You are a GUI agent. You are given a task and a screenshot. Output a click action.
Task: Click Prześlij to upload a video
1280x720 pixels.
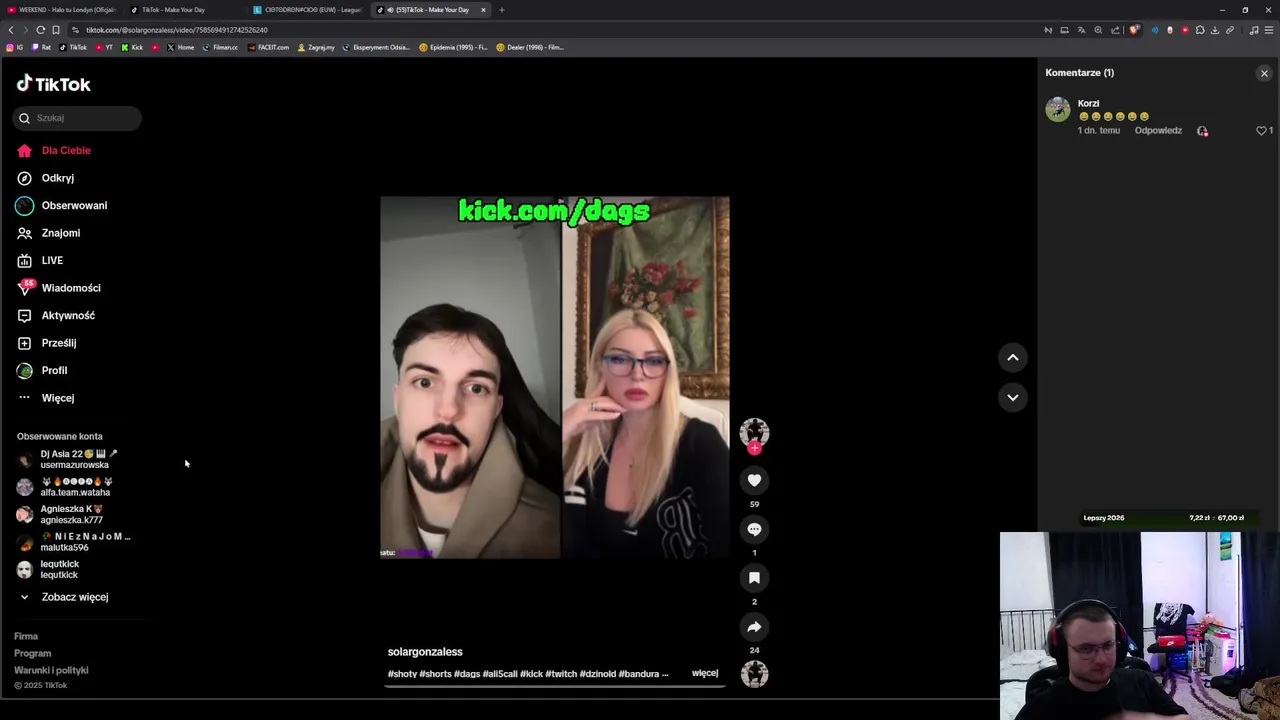click(x=47, y=343)
